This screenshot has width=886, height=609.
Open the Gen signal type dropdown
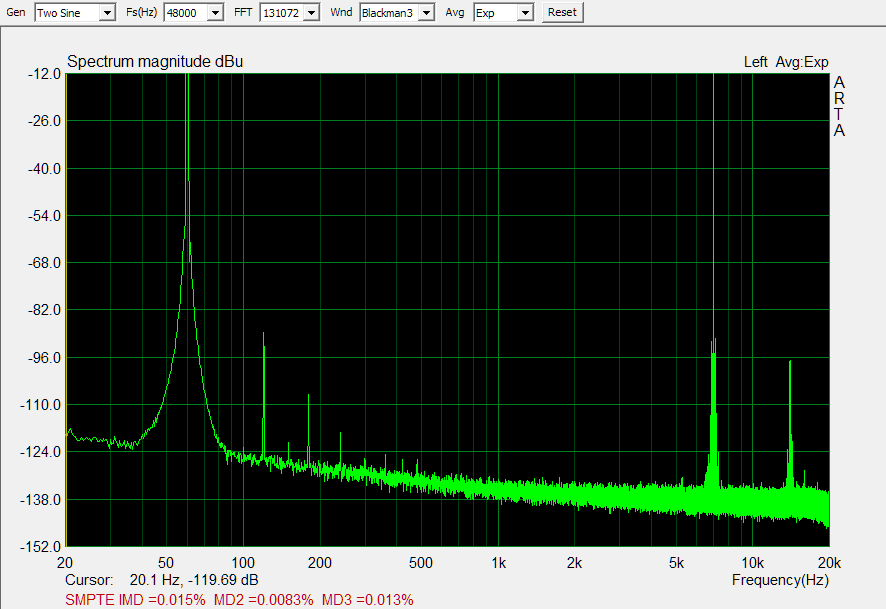click(x=107, y=12)
